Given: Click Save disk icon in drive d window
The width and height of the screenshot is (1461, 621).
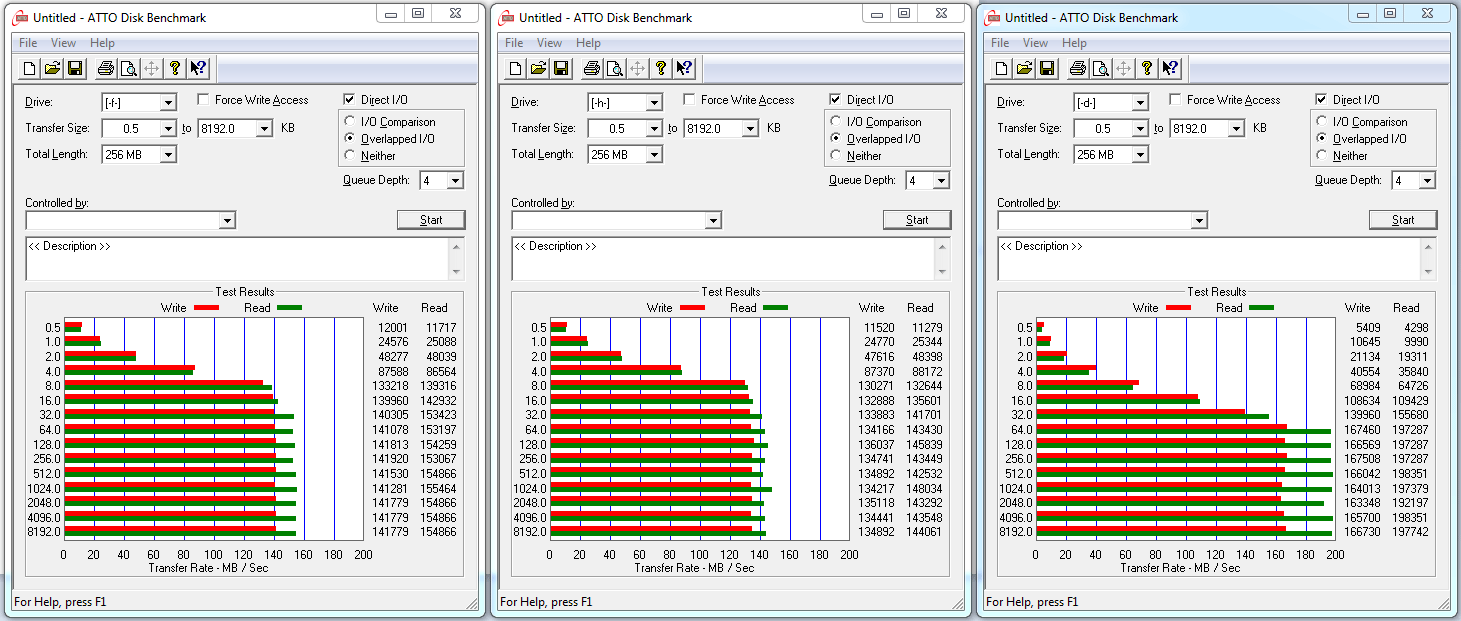Looking at the screenshot, I should [x=1047, y=68].
